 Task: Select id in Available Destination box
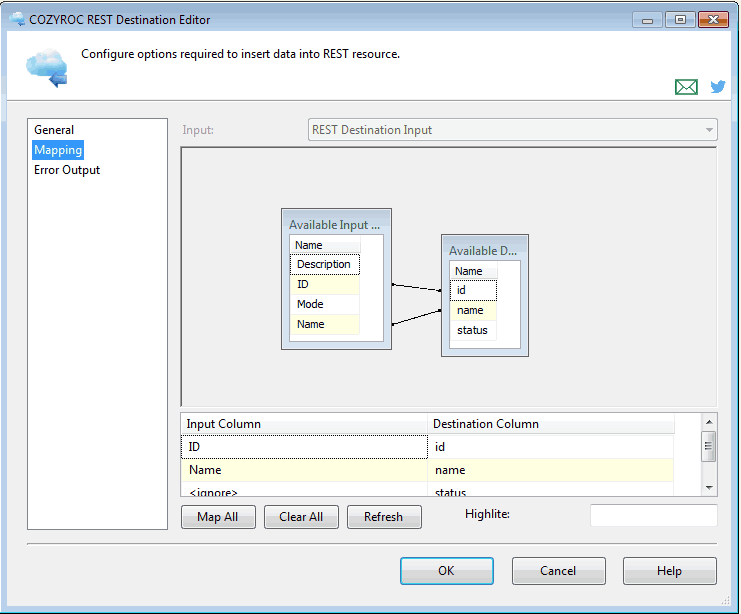[473, 290]
